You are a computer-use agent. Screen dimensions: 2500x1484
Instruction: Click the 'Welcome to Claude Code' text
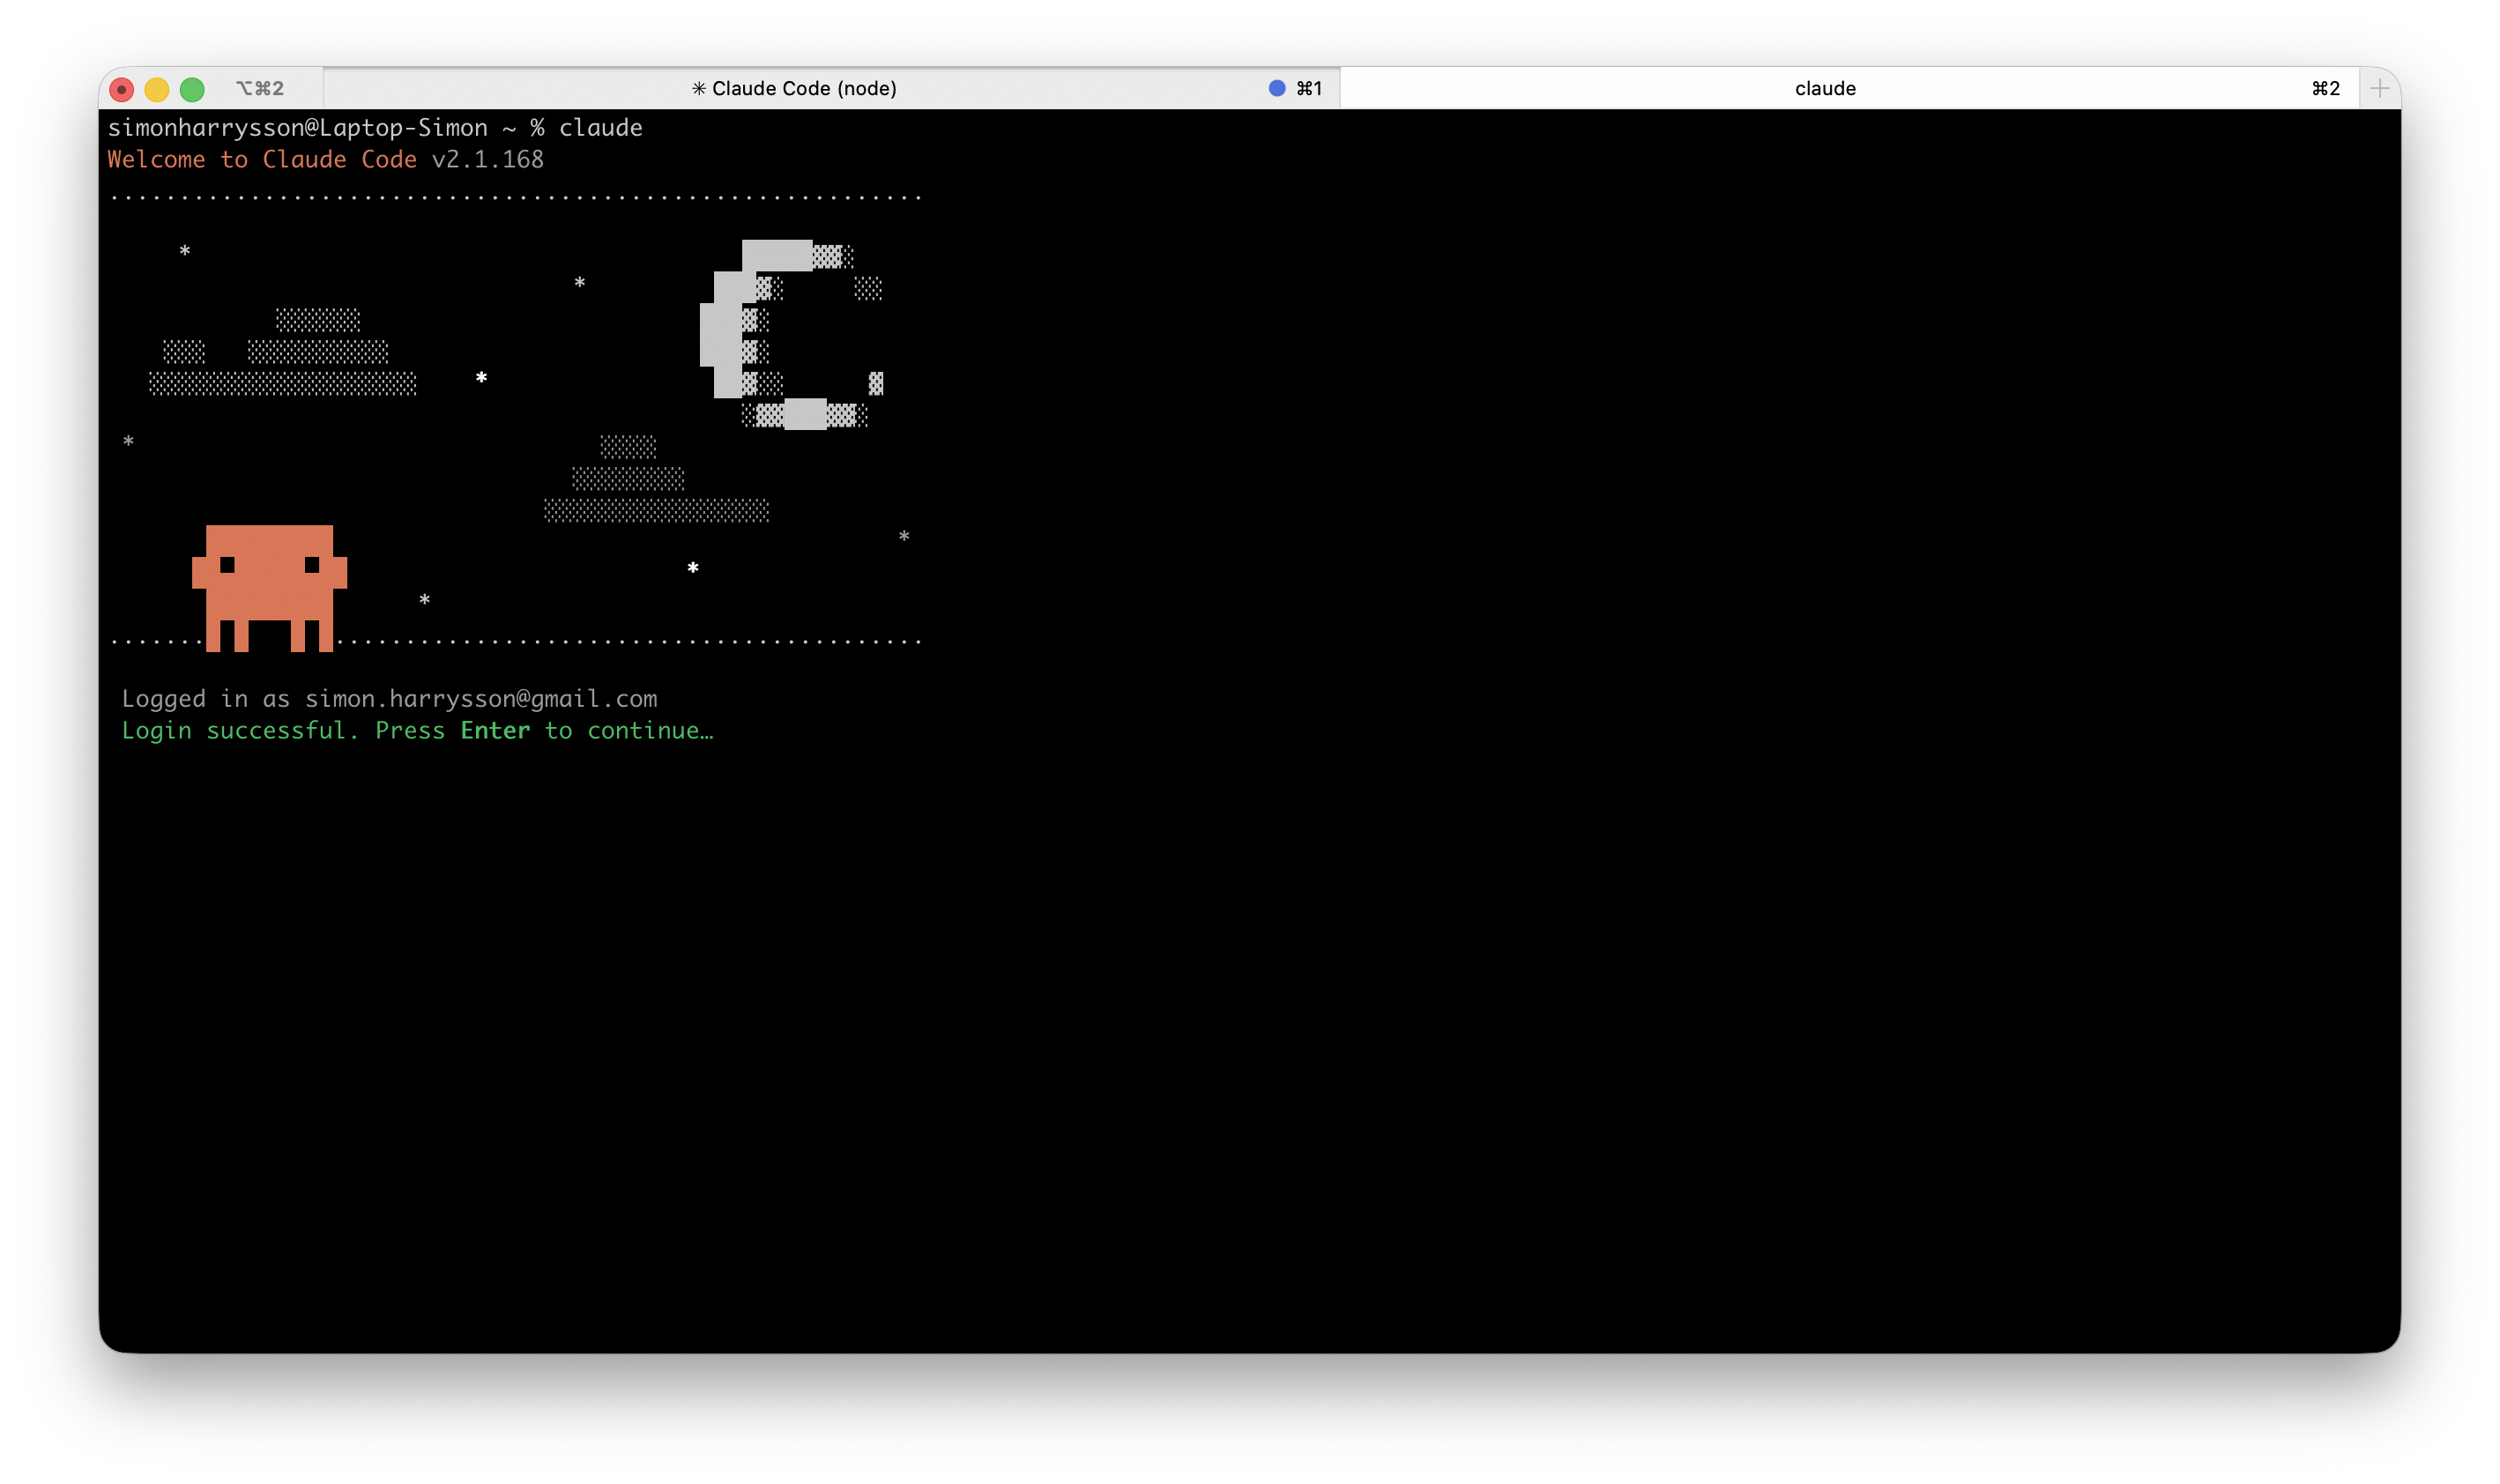point(262,159)
